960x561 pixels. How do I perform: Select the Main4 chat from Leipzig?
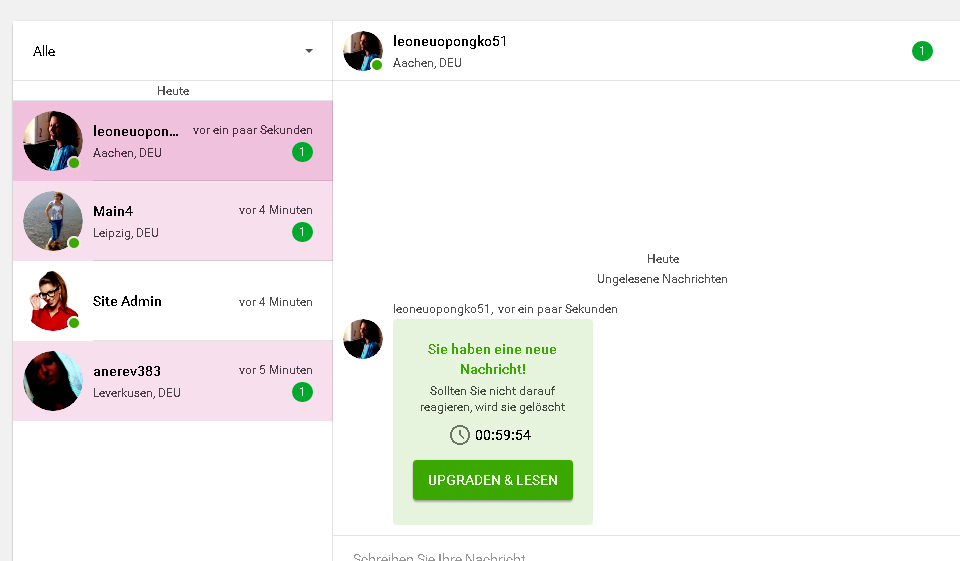[x=190, y=221]
